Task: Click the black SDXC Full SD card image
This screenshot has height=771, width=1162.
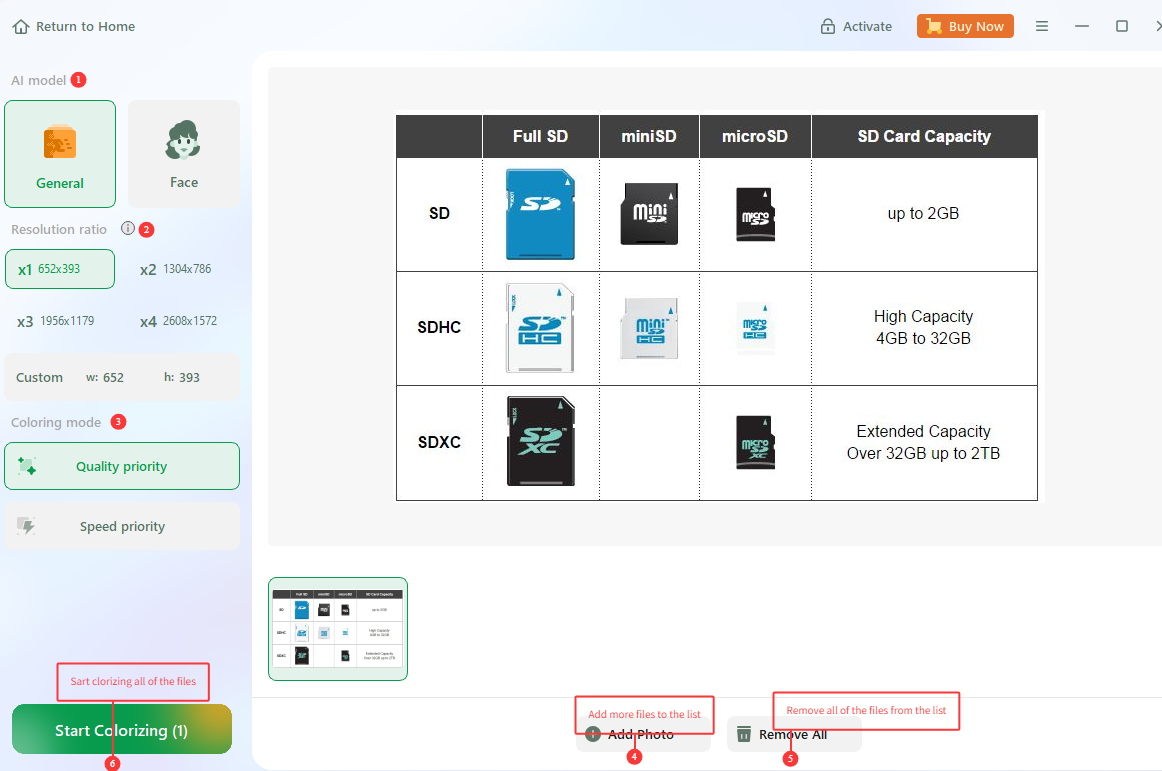Action: pyautogui.click(x=540, y=441)
